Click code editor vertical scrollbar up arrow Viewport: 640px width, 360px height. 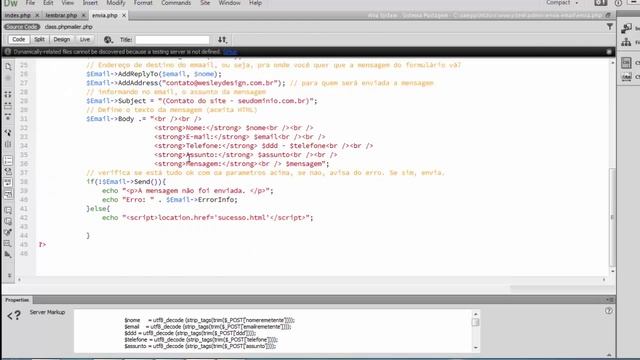[612, 63]
